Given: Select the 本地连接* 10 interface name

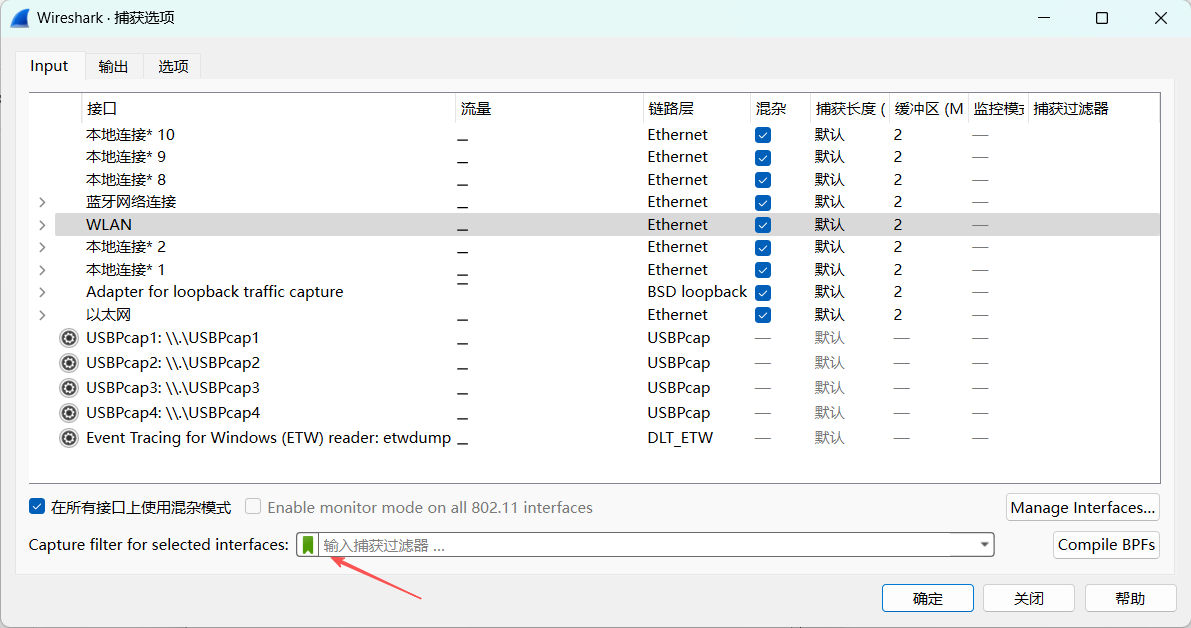Looking at the screenshot, I should (x=131, y=135).
